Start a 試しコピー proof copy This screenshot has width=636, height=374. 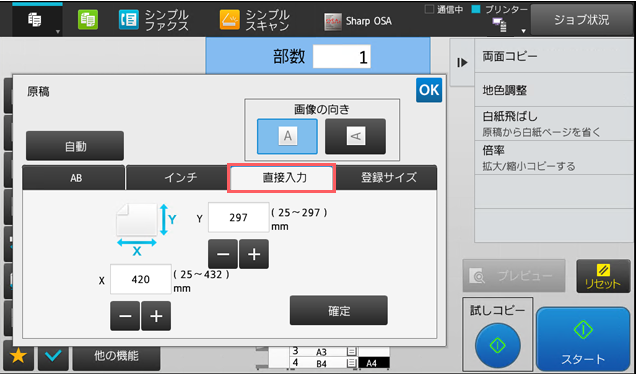(498, 345)
